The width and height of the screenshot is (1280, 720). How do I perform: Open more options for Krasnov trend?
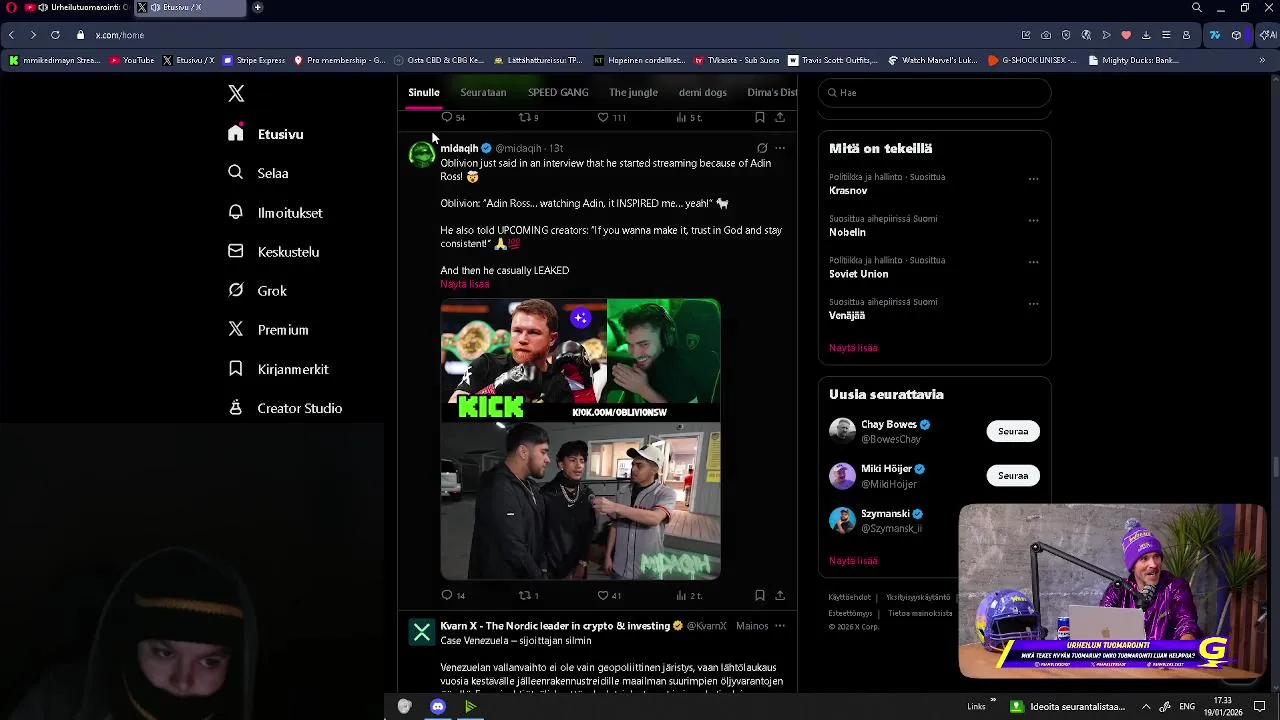point(1034,179)
